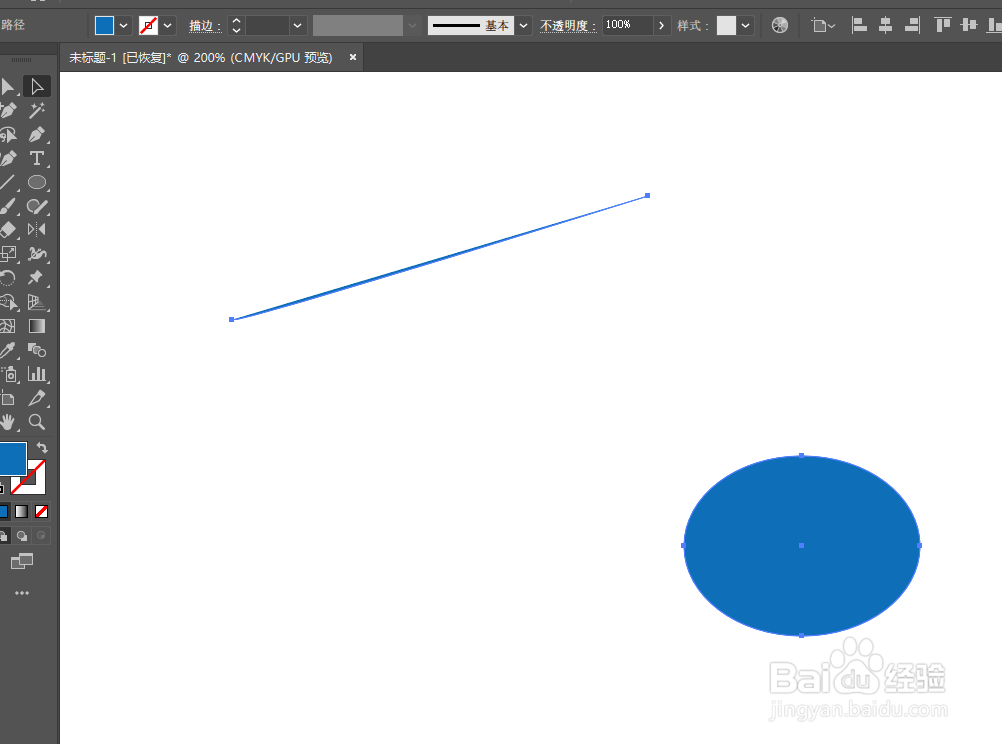Expand stroke color dropdown in control bar
Screen dimensions: 1002x744
click(x=168, y=26)
